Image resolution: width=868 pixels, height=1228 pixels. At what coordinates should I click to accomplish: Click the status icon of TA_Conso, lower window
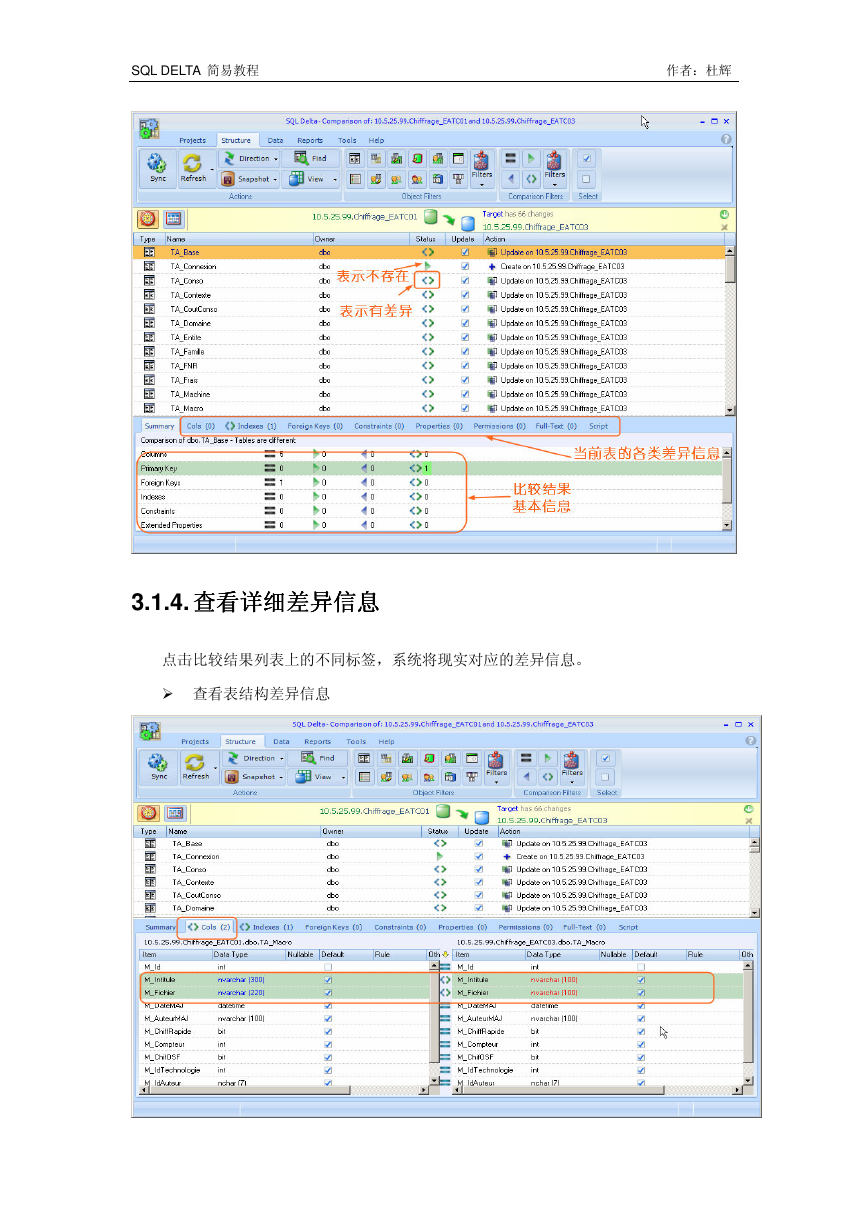click(440, 869)
